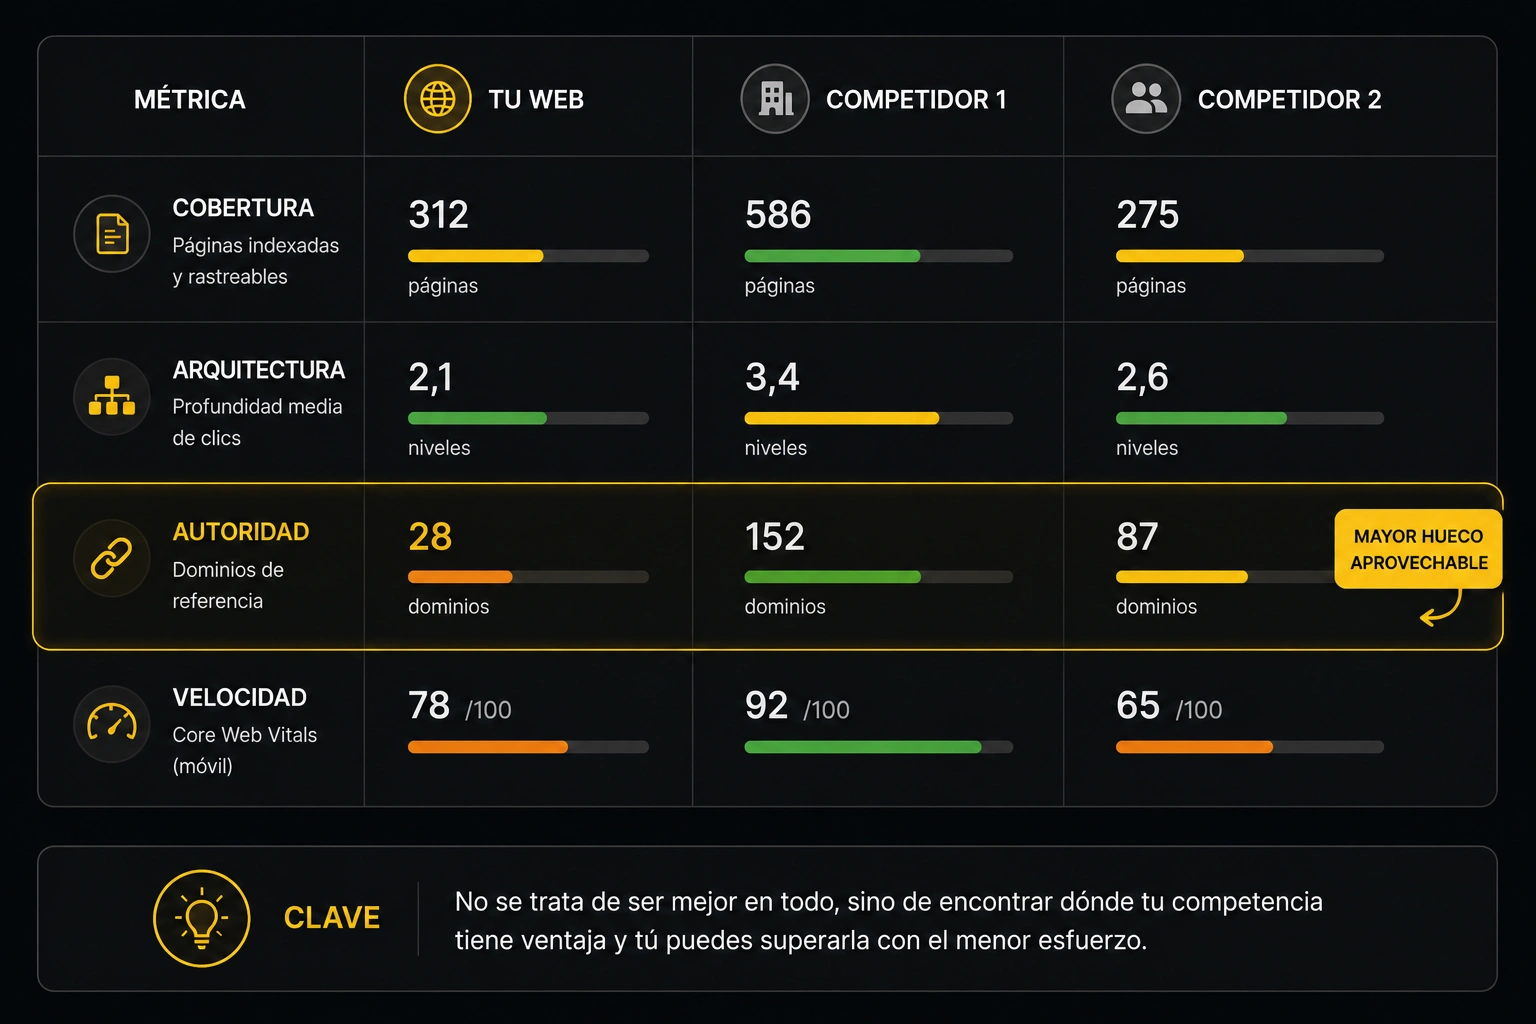
Task: Click the 586 páginas value for Competidor 1
Action: click(778, 215)
